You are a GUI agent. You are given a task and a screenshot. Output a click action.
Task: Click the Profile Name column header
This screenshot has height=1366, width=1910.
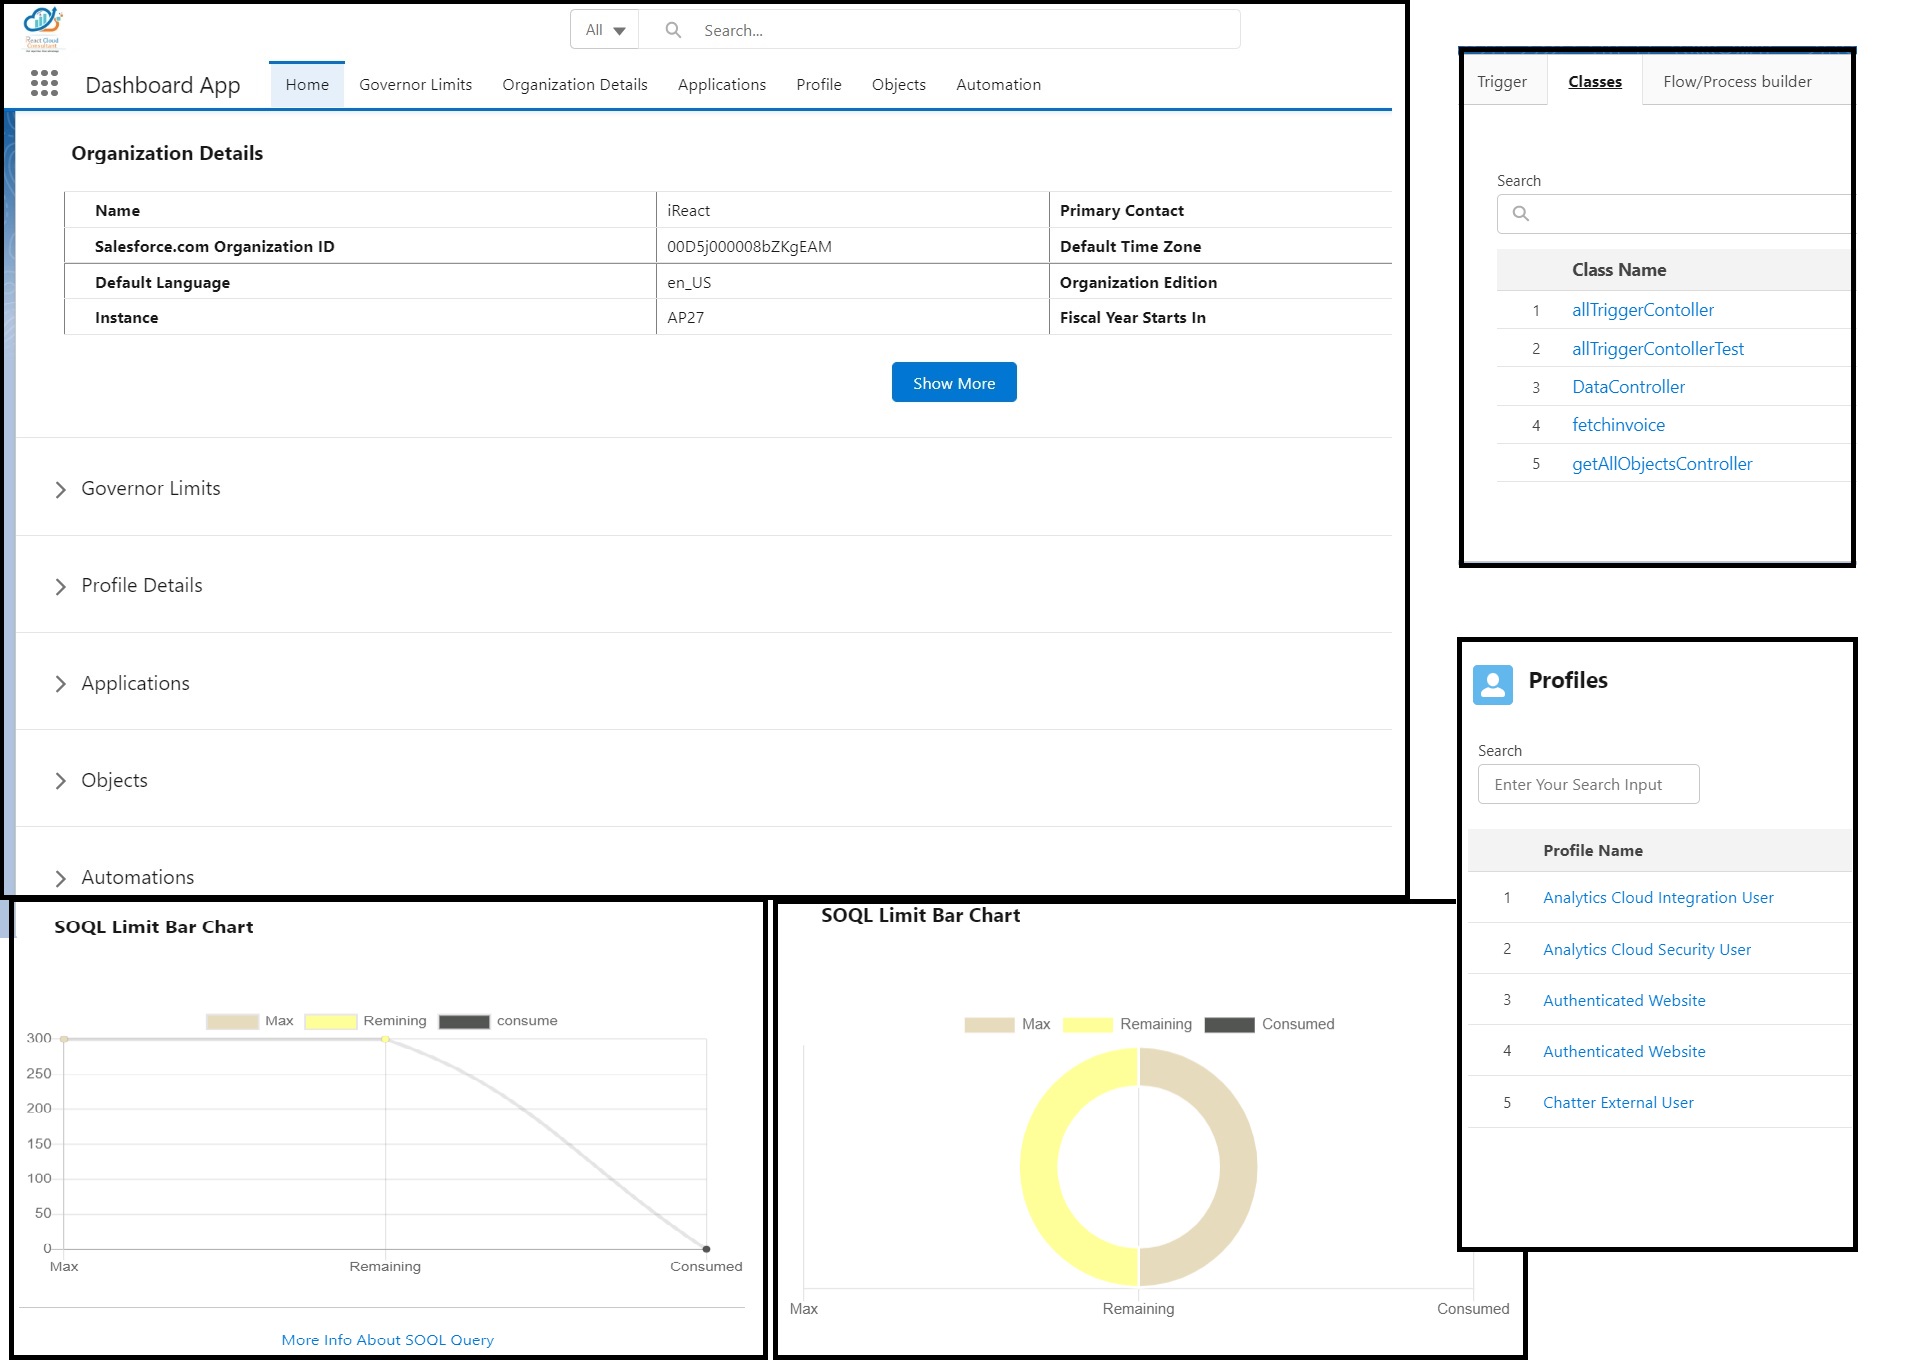(x=1593, y=851)
